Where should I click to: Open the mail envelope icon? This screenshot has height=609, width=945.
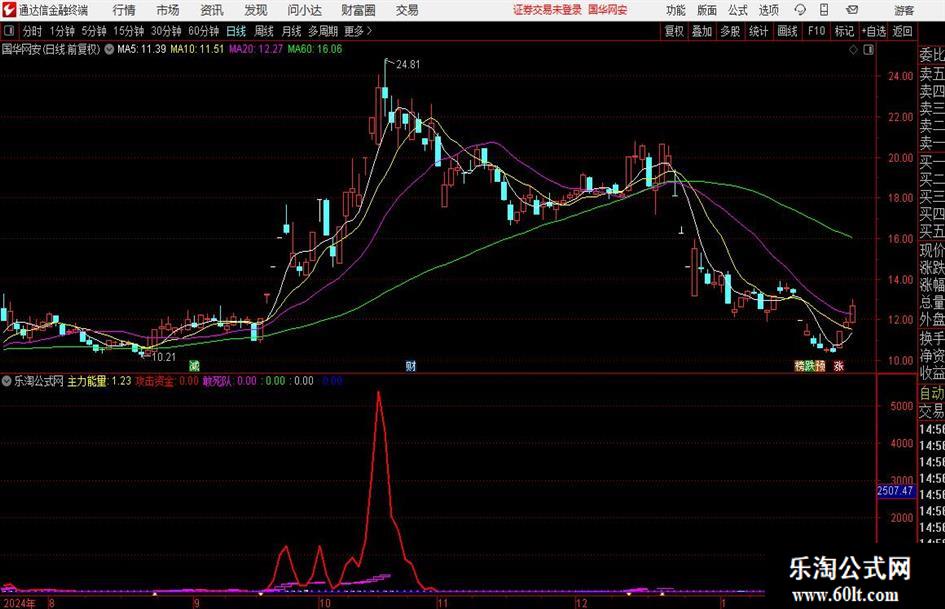(x=852, y=10)
